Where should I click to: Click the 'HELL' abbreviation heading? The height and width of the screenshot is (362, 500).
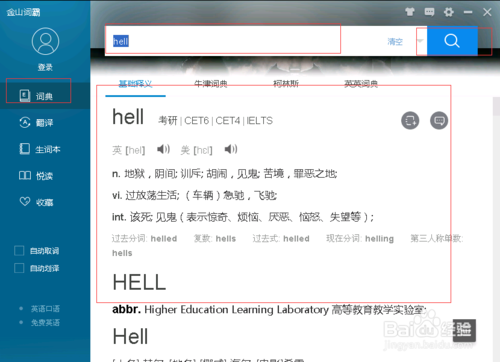point(139,282)
